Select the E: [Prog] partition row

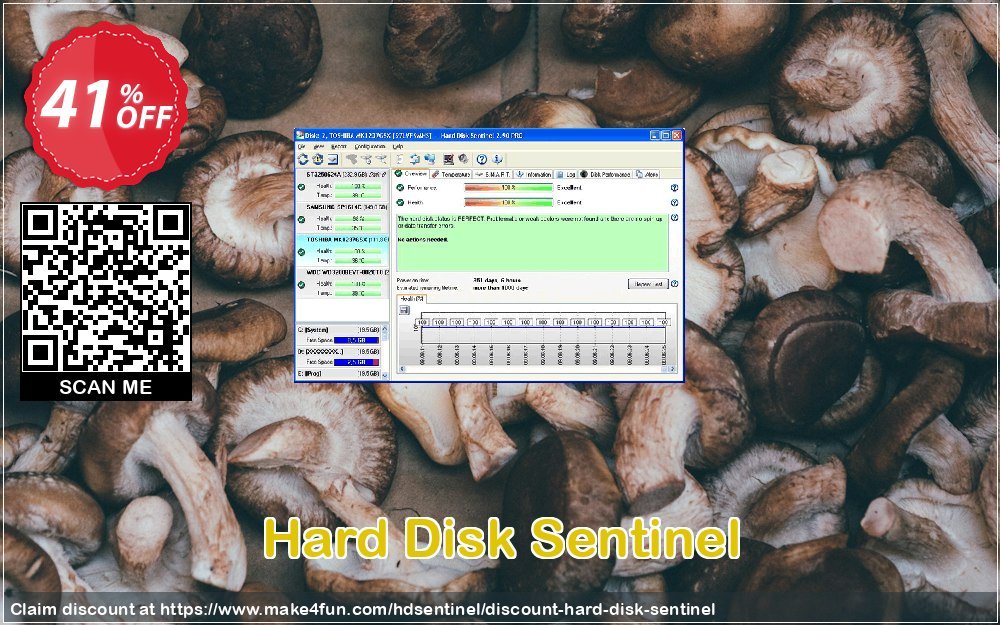pos(339,373)
